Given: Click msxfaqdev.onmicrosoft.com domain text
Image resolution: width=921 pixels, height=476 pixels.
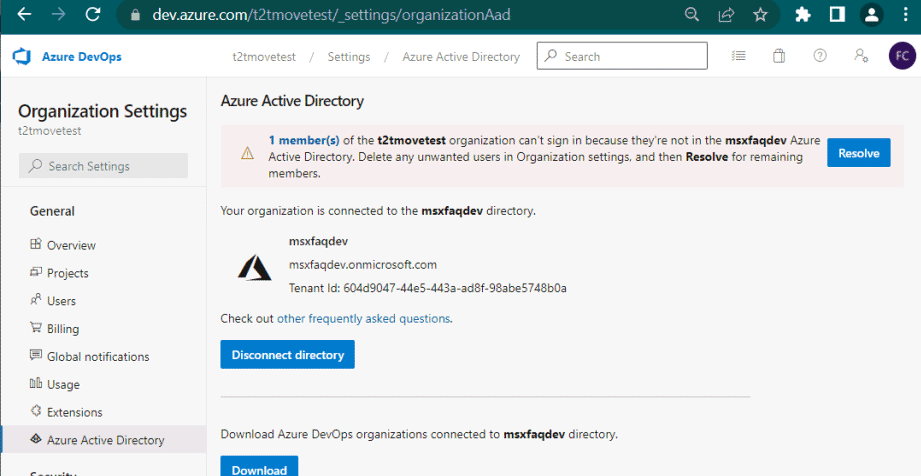Looking at the screenshot, I should [362, 264].
